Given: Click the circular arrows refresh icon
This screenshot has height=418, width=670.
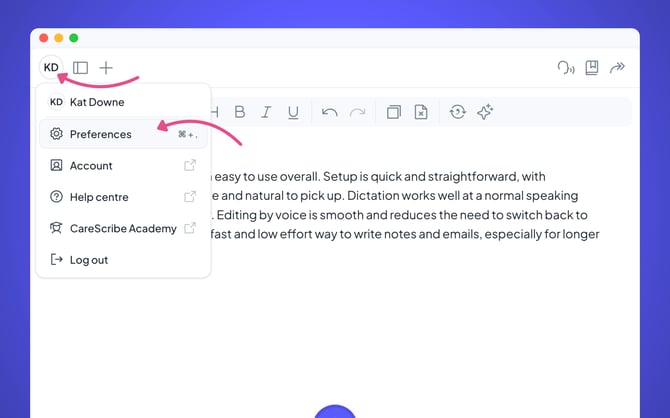Looking at the screenshot, I should [x=457, y=112].
